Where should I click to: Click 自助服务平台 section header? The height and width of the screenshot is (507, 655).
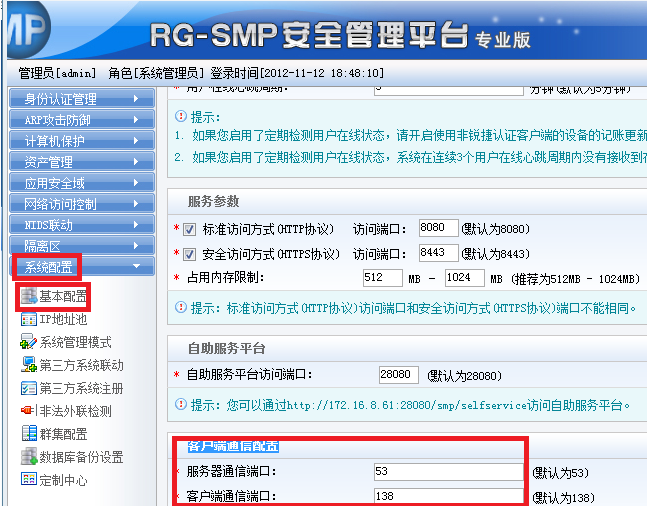tap(226, 348)
